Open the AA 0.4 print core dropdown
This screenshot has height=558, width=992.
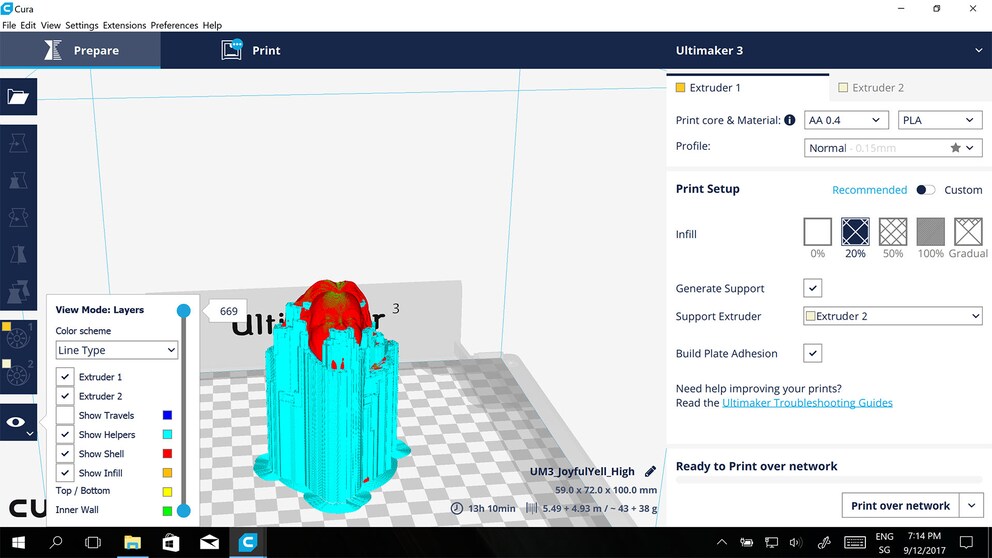(846, 120)
